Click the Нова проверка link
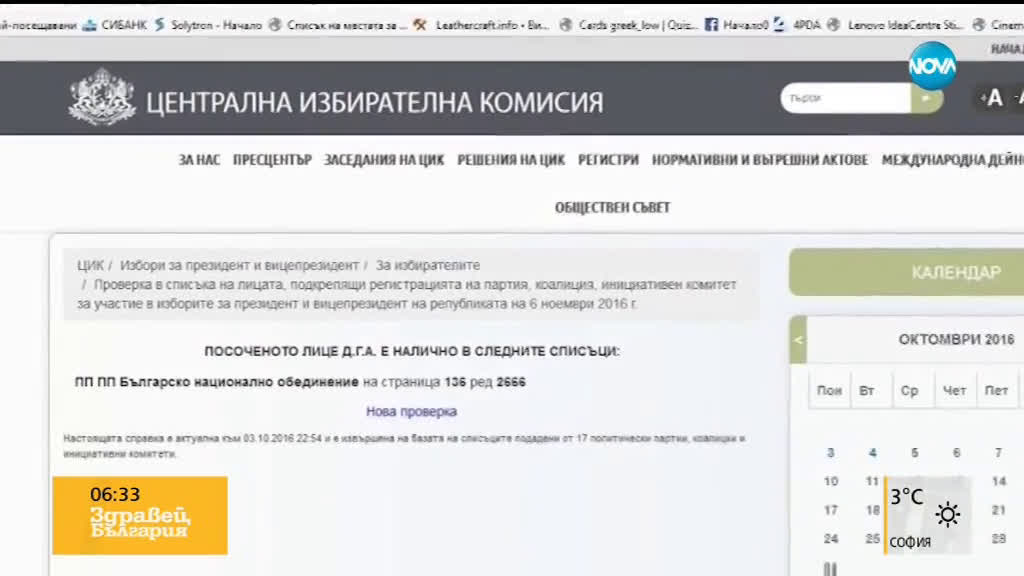This screenshot has width=1024, height=576. pos(411,411)
